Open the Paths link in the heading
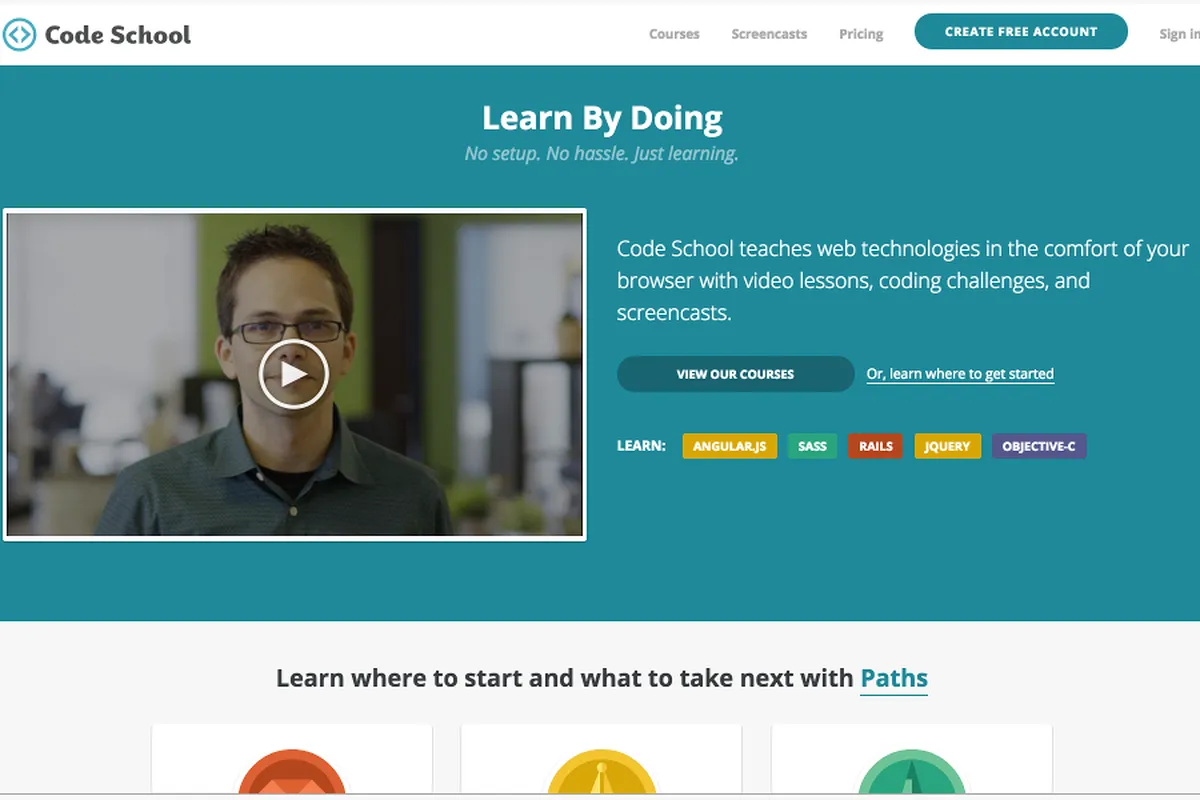Viewport: 1200px width, 800px height. click(894, 679)
